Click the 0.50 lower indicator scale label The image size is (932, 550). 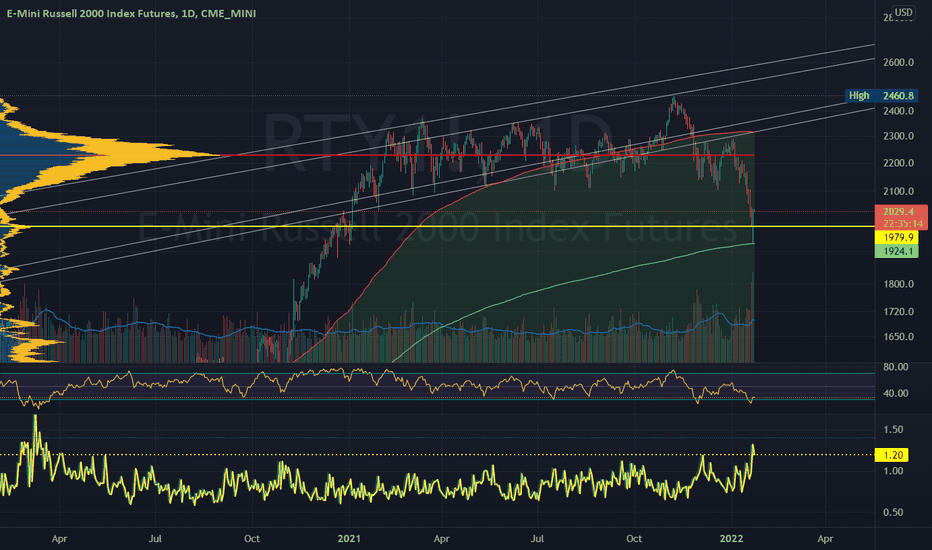click(893, 512)
